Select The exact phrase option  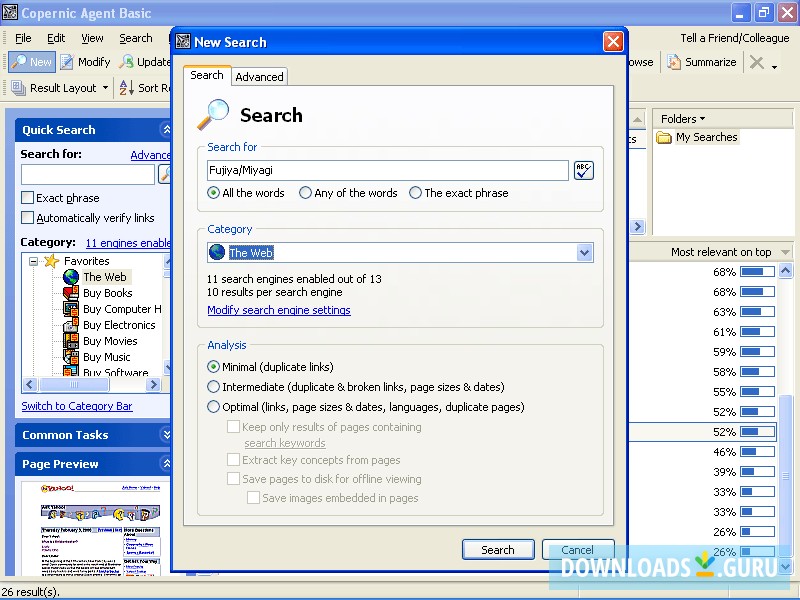click(415, 193)
